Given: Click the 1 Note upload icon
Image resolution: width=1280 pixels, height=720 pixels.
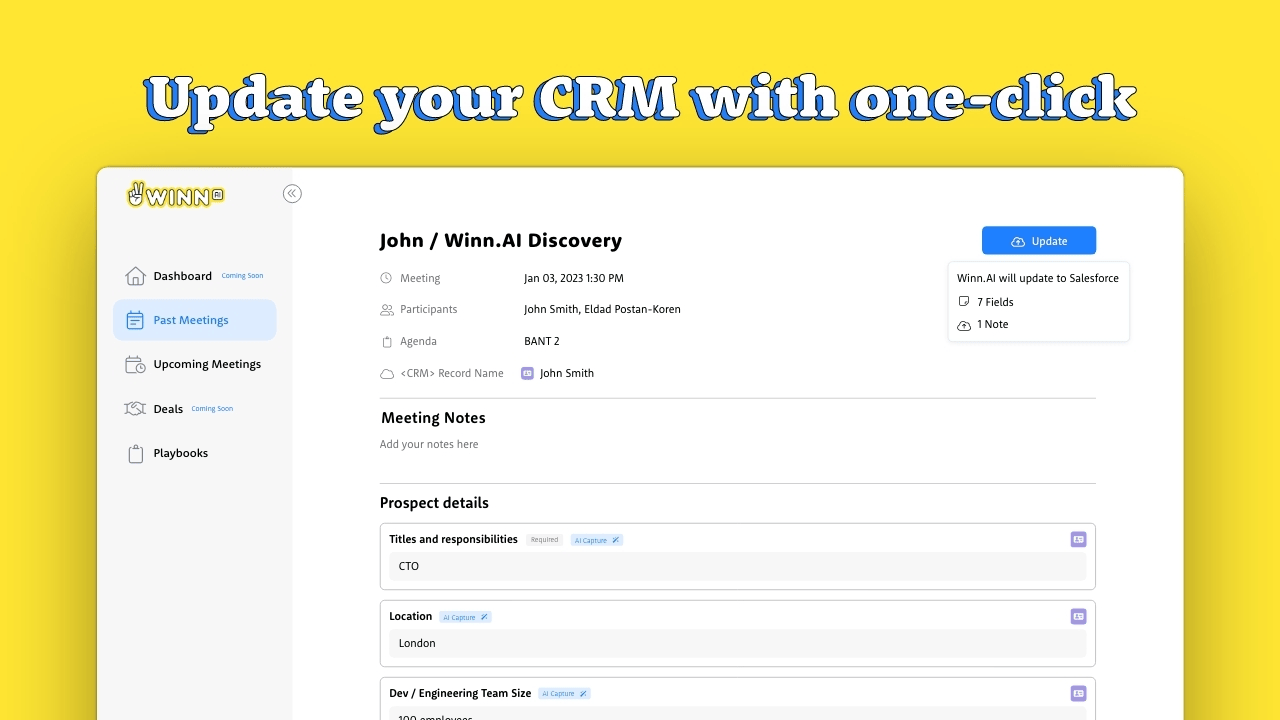Looking at the screenshot, I should [964, 325].
